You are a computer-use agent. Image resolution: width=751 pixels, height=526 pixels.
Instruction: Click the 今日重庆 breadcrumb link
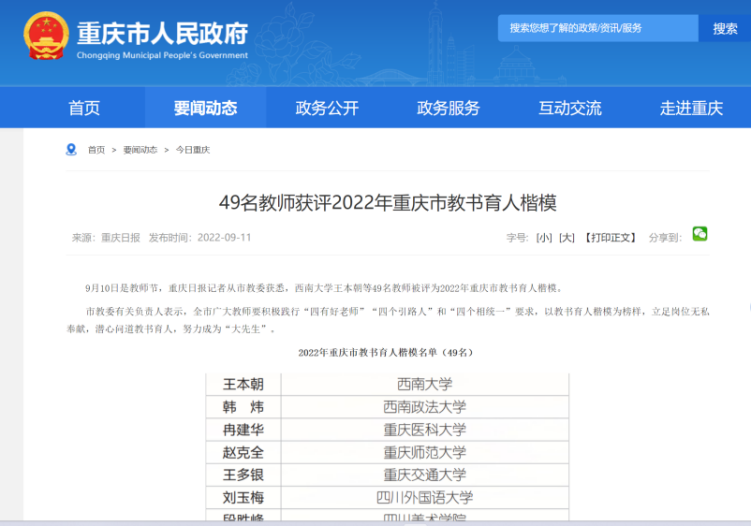click(193, 150)
